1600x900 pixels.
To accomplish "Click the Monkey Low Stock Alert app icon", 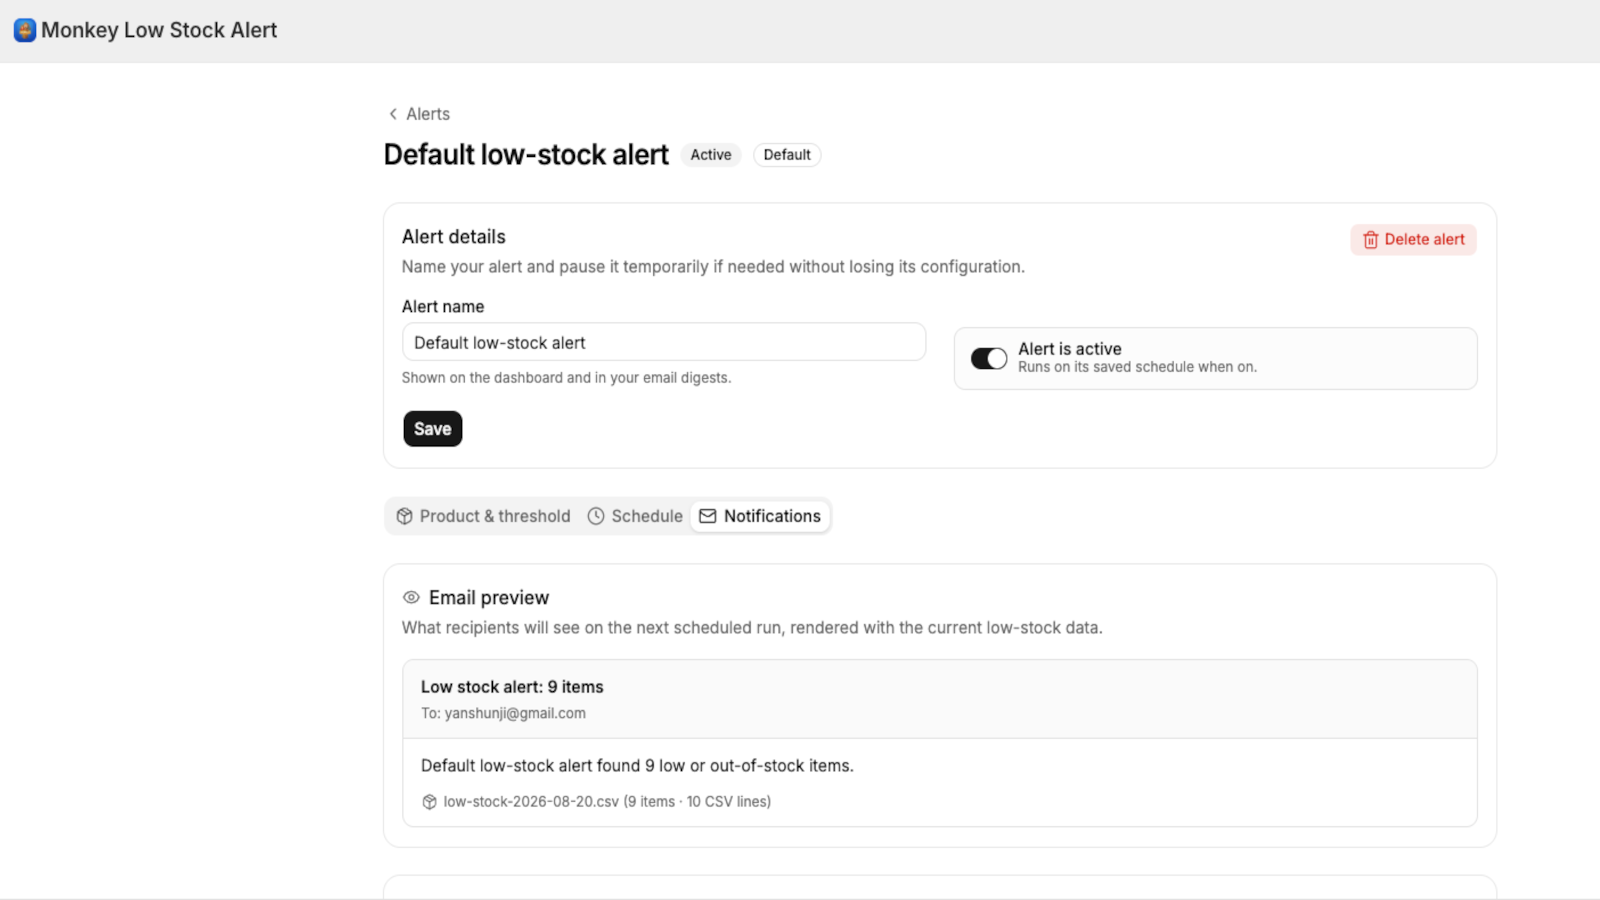I will pos(25,30).
